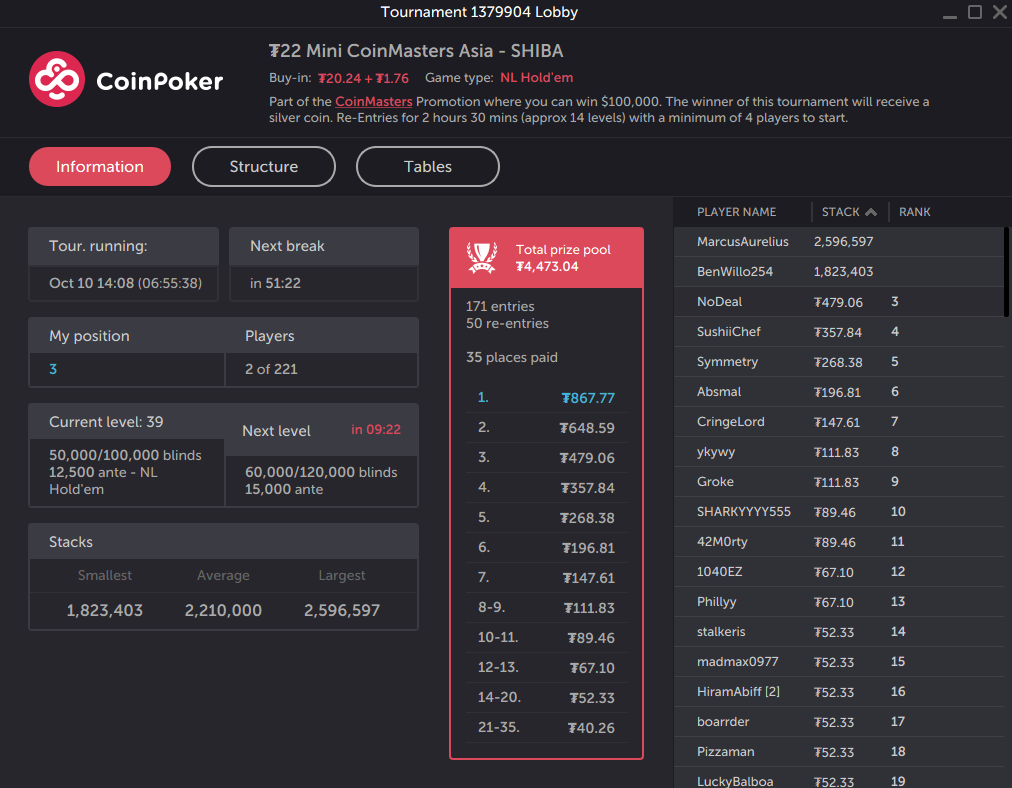Select the Phillyy player row

pyautogui.click(x=838, y=601)
